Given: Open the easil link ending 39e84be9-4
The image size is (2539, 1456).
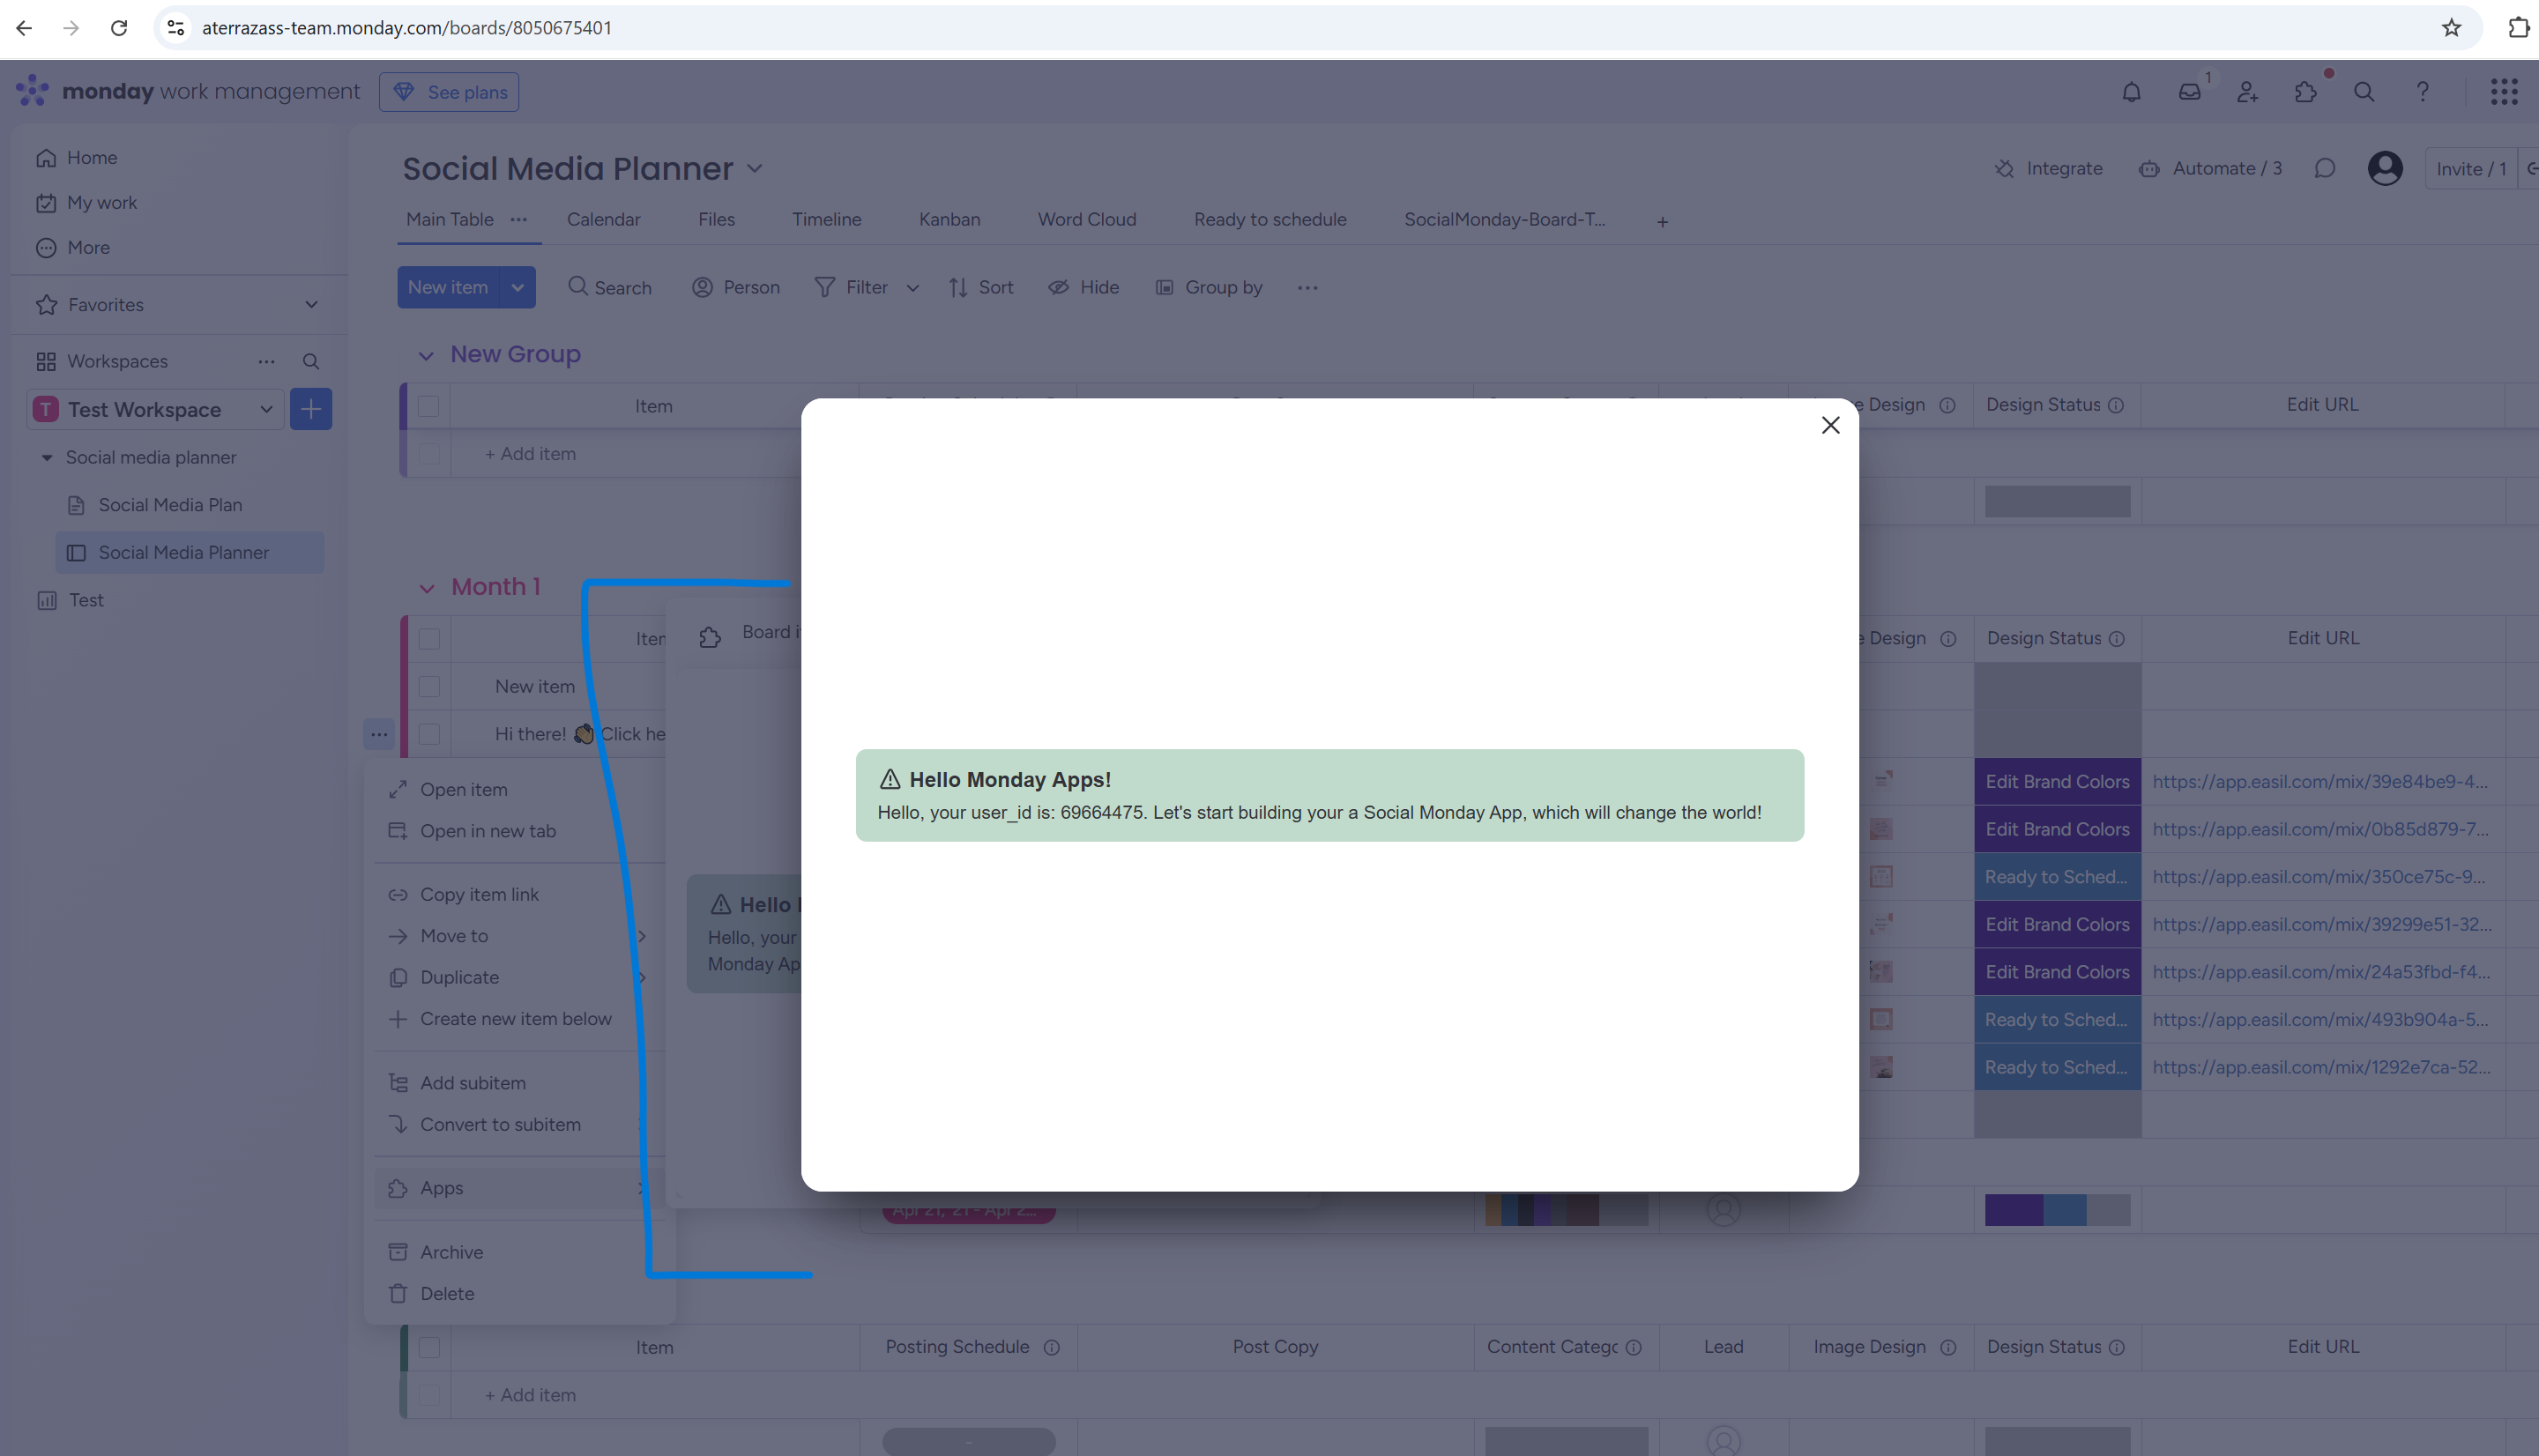Looking at the screenshot, I should [x=2320, y=782].
